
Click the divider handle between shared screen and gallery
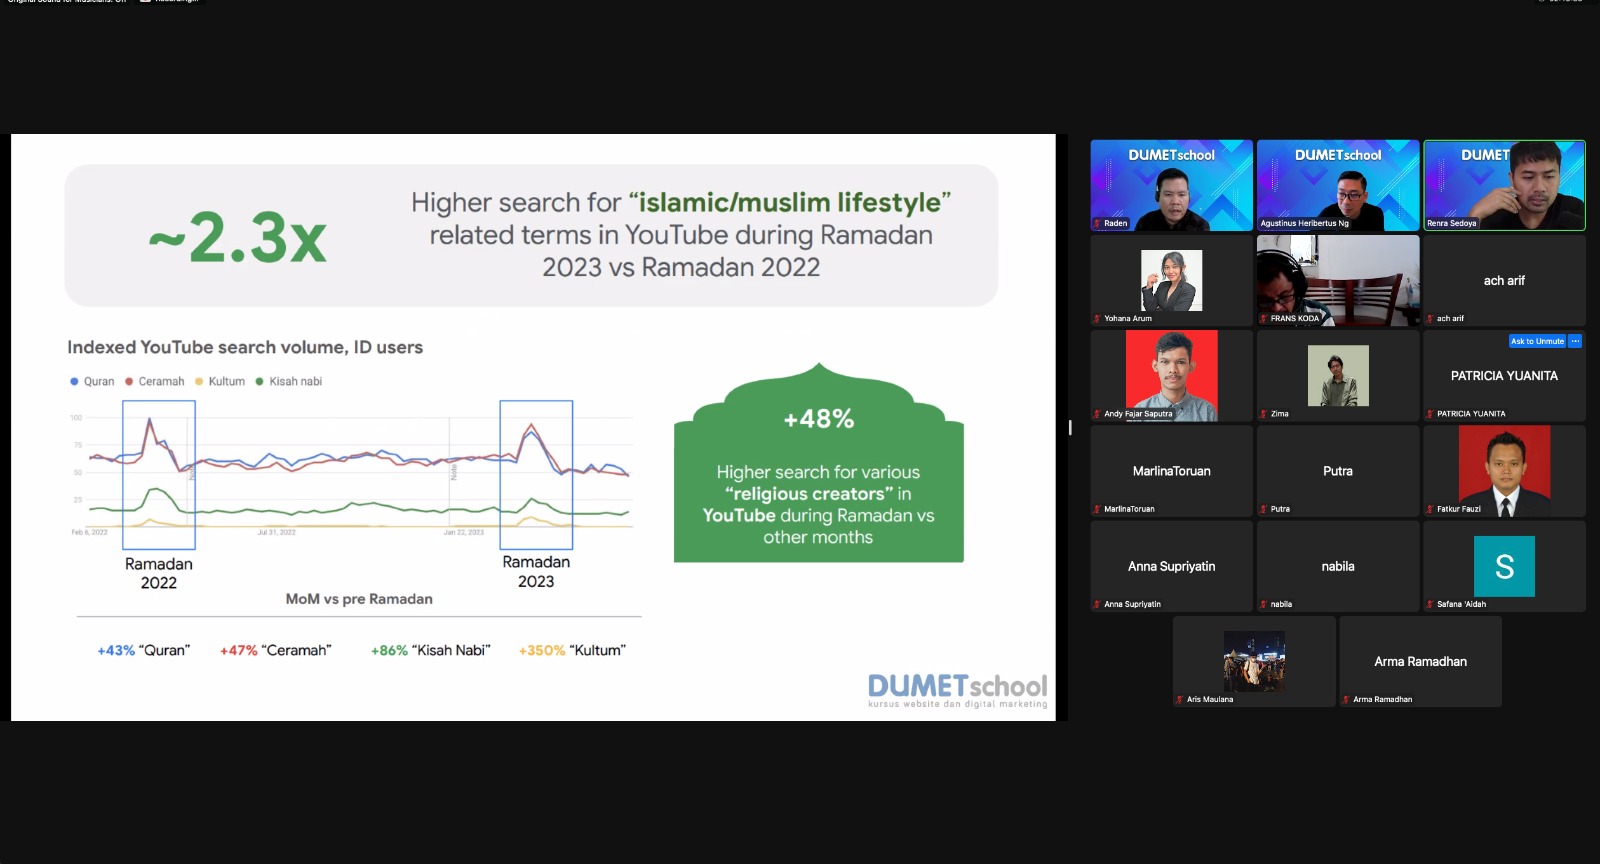[1070, 427]
